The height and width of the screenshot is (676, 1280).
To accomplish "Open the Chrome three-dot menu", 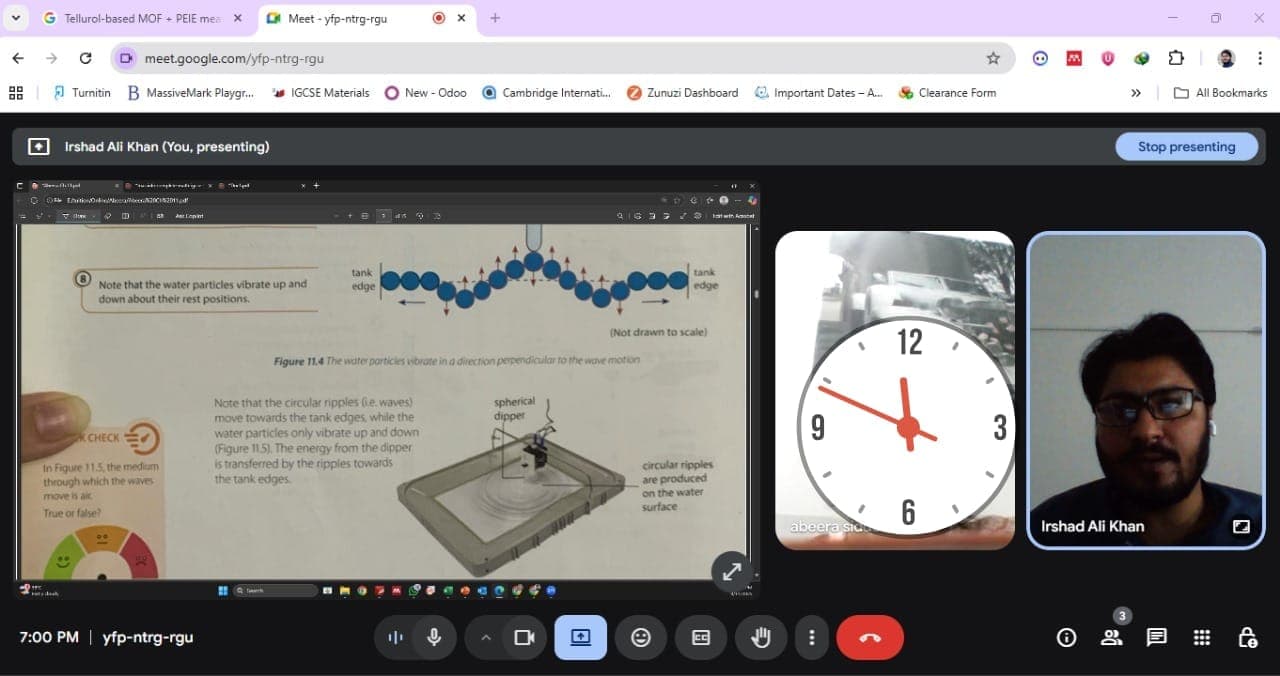I will click(x=1259, y=58).
